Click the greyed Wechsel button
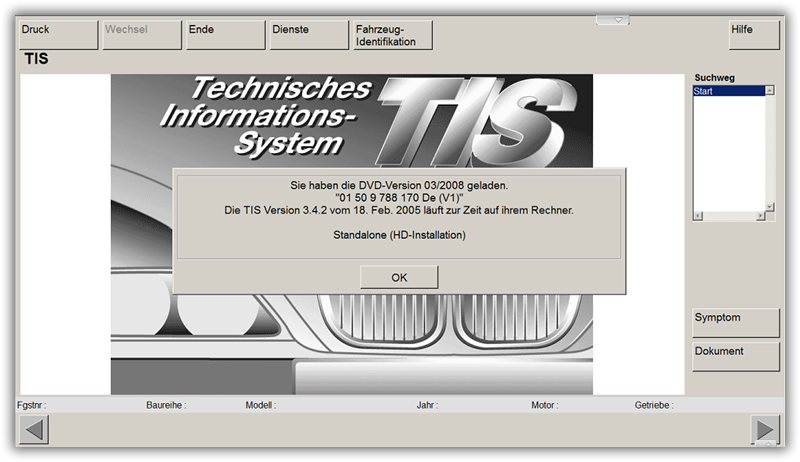The height and width of the screenshot is (462, 800). point(142,35)
